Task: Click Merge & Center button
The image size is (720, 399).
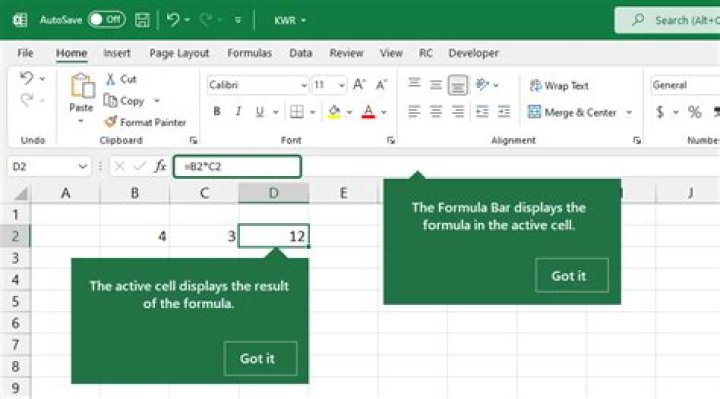Action: coord(572,112)
